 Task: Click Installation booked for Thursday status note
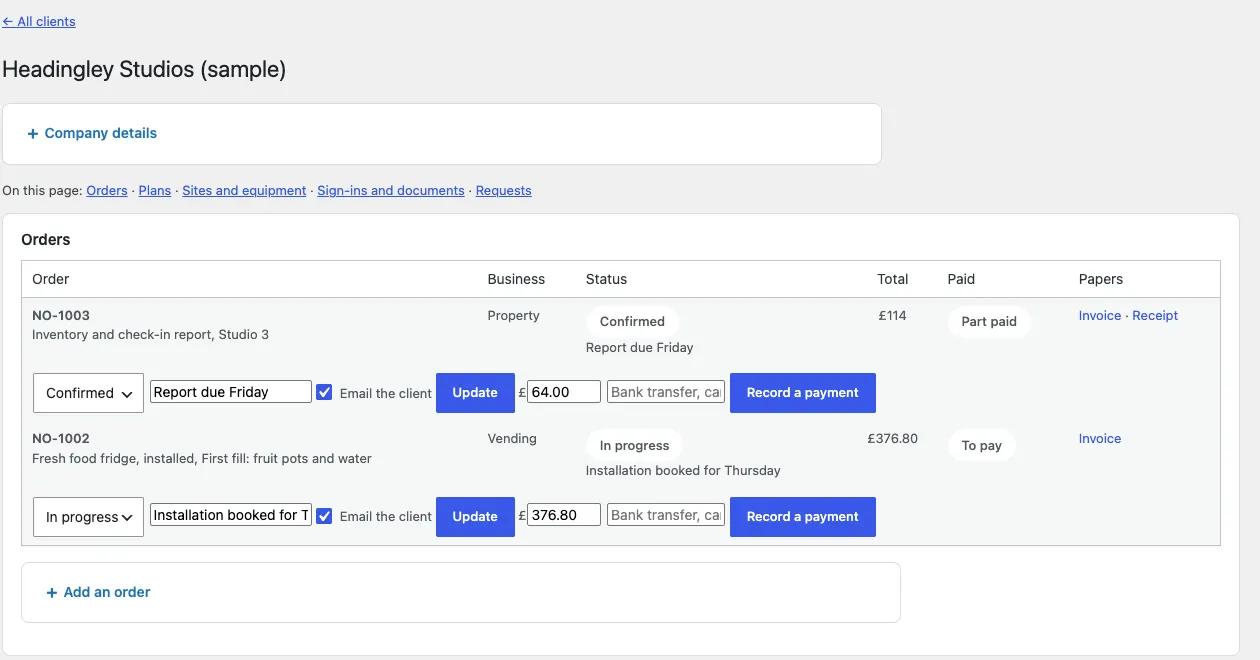[683, 470]
